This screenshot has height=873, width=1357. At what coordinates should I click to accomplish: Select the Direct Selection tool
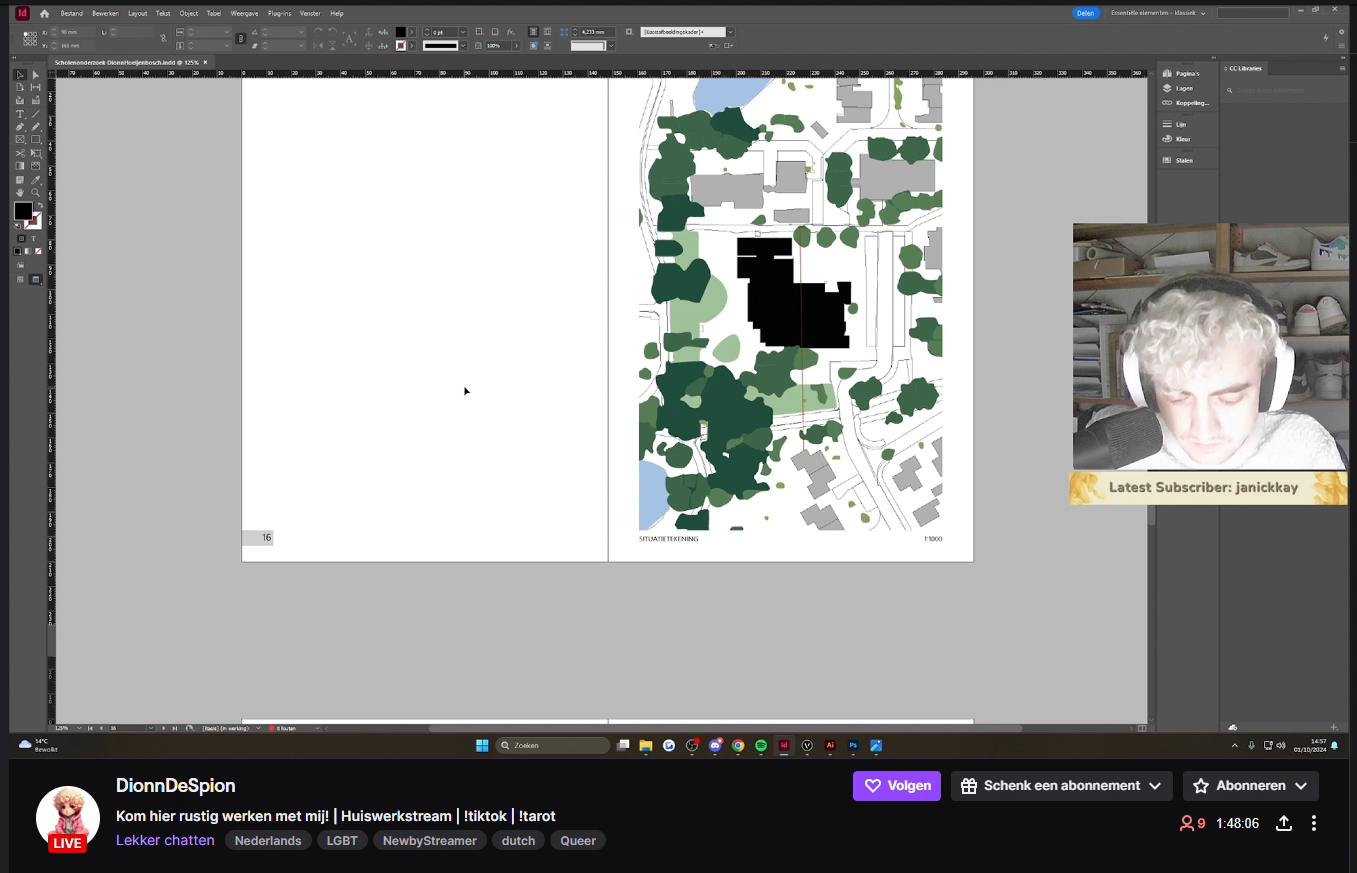36,75
